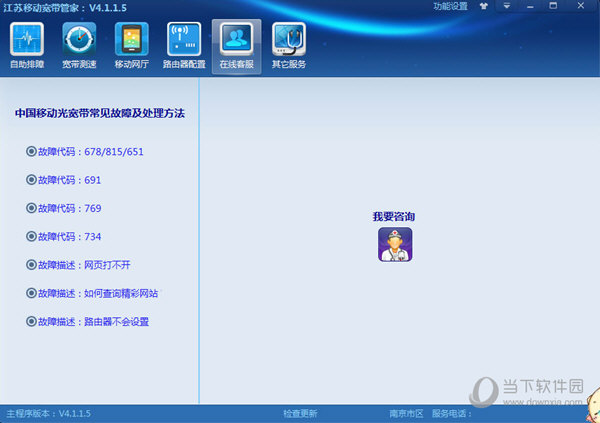Open the 移动网厅 mobile hall
Screen dimensions: 600x423
[132, 46]
